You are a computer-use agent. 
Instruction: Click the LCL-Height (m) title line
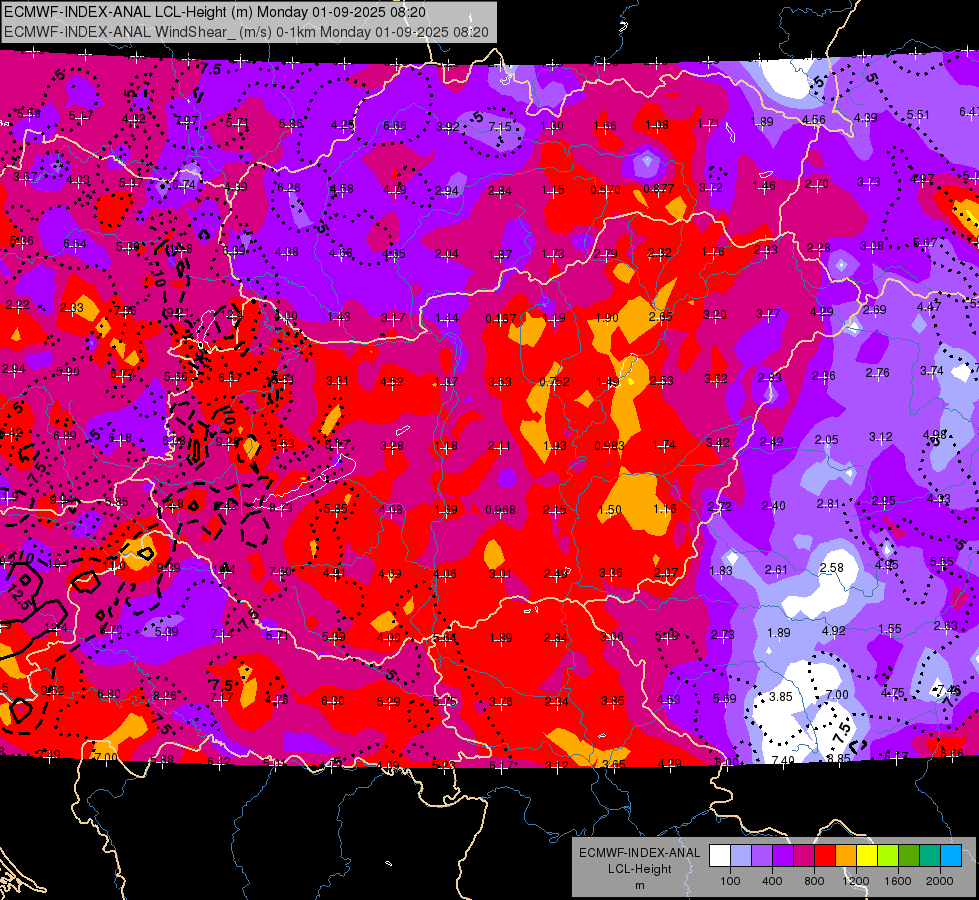(215, 12)
